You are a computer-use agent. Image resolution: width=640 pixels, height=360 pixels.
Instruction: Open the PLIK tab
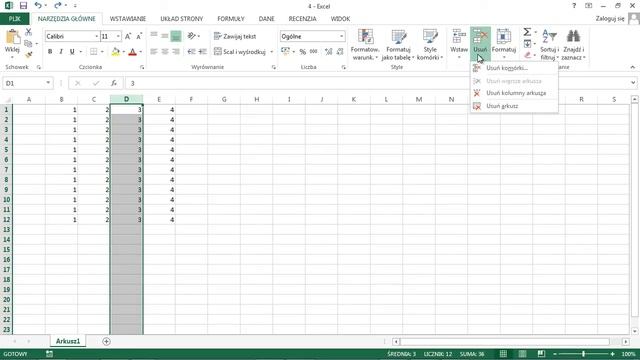[x=14, y=19]
